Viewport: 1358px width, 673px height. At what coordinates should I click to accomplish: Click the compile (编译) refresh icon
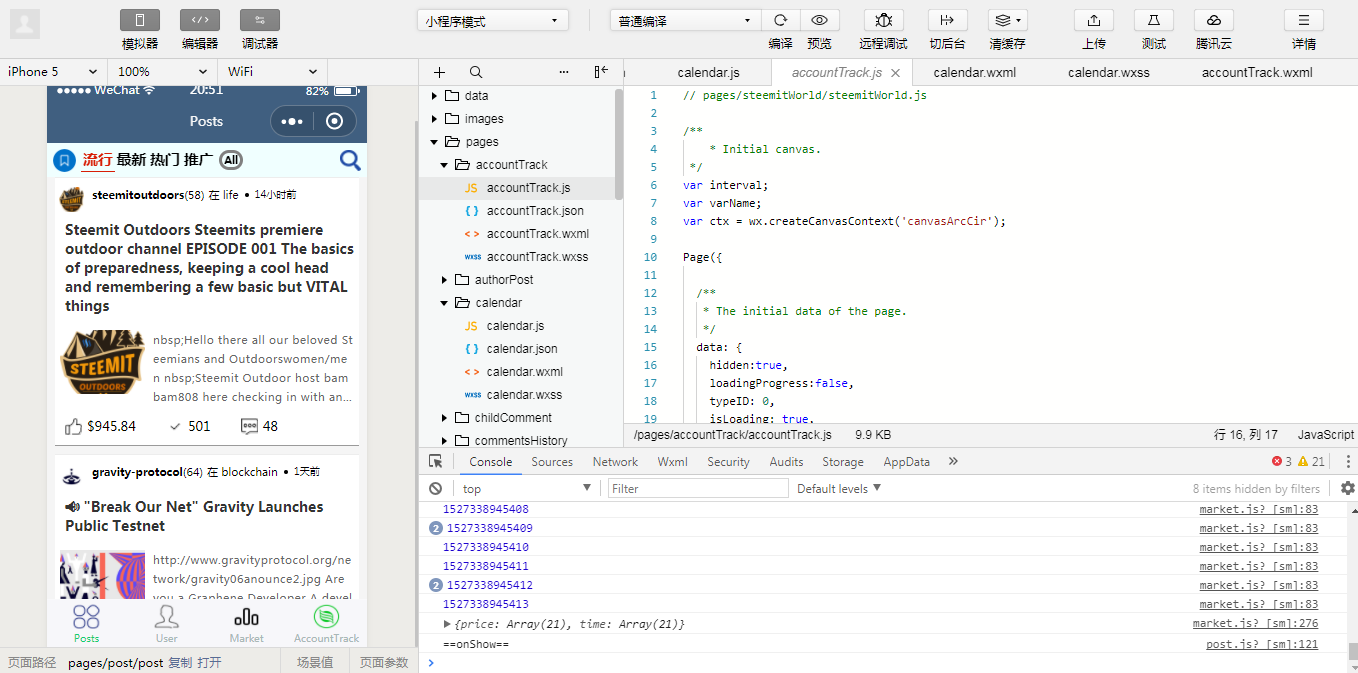pyautogui.click(x=781, y=20)
